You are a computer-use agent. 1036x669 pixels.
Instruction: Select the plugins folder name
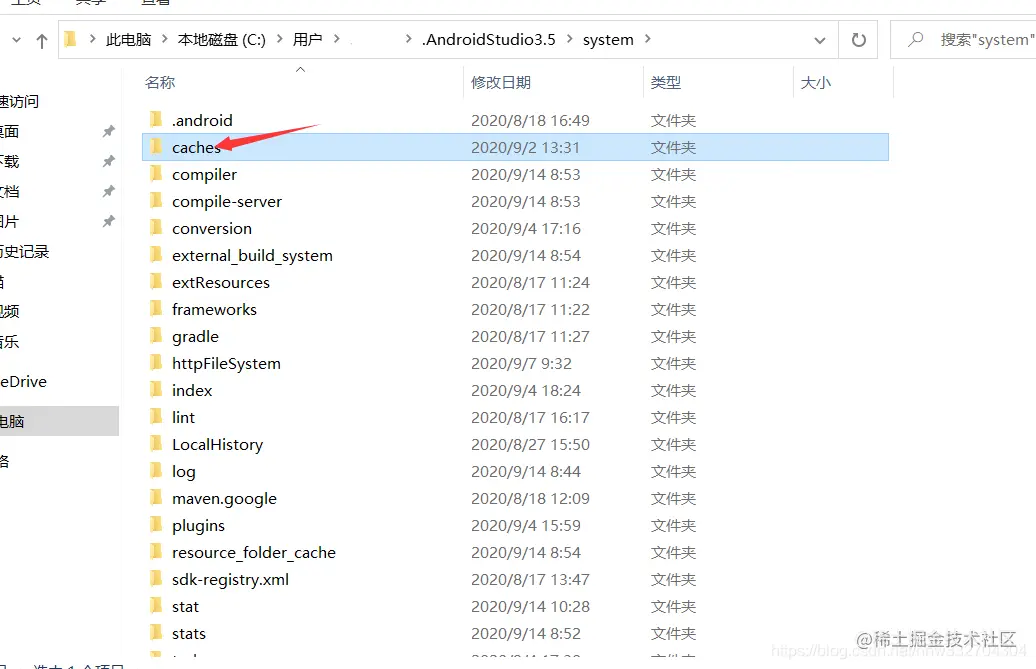(x=198, y=526)
